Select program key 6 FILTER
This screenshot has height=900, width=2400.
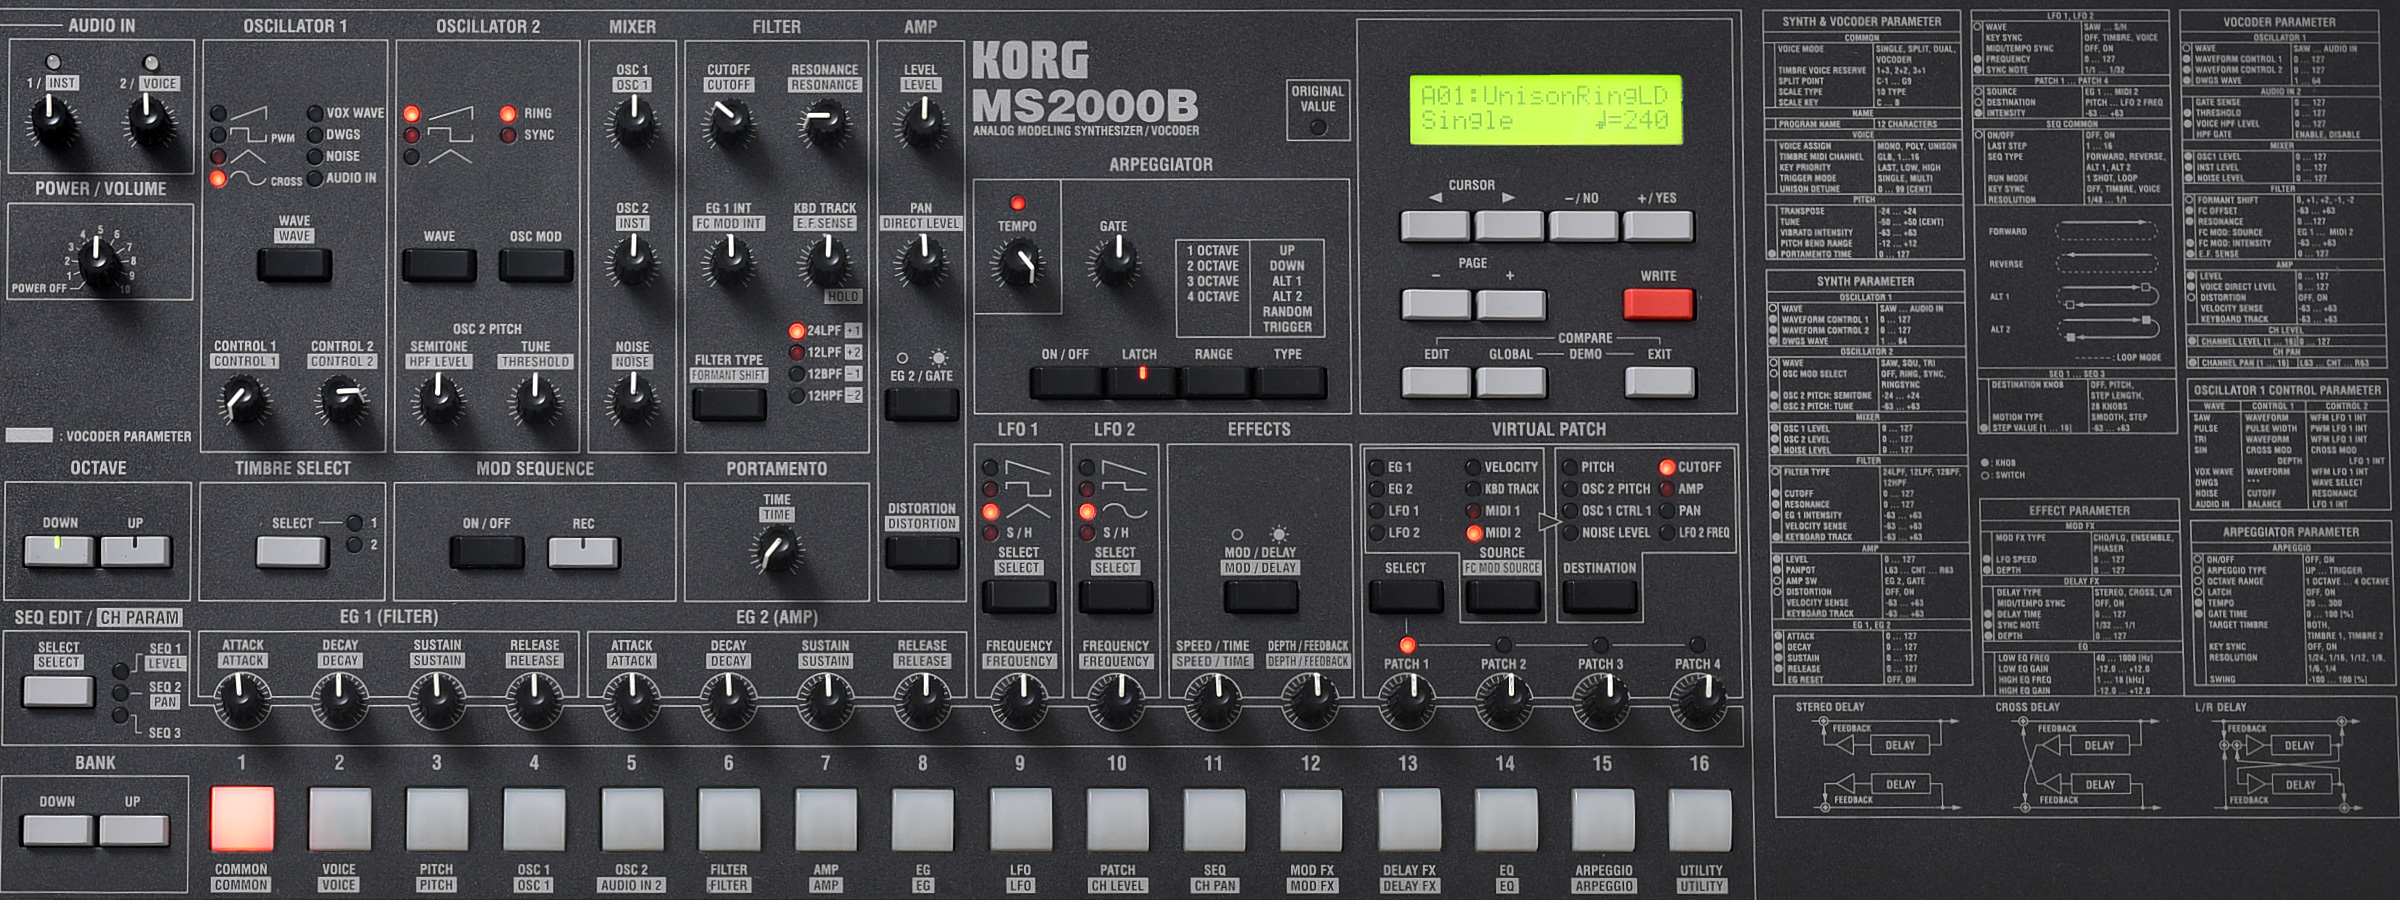[x=728, y=819]
